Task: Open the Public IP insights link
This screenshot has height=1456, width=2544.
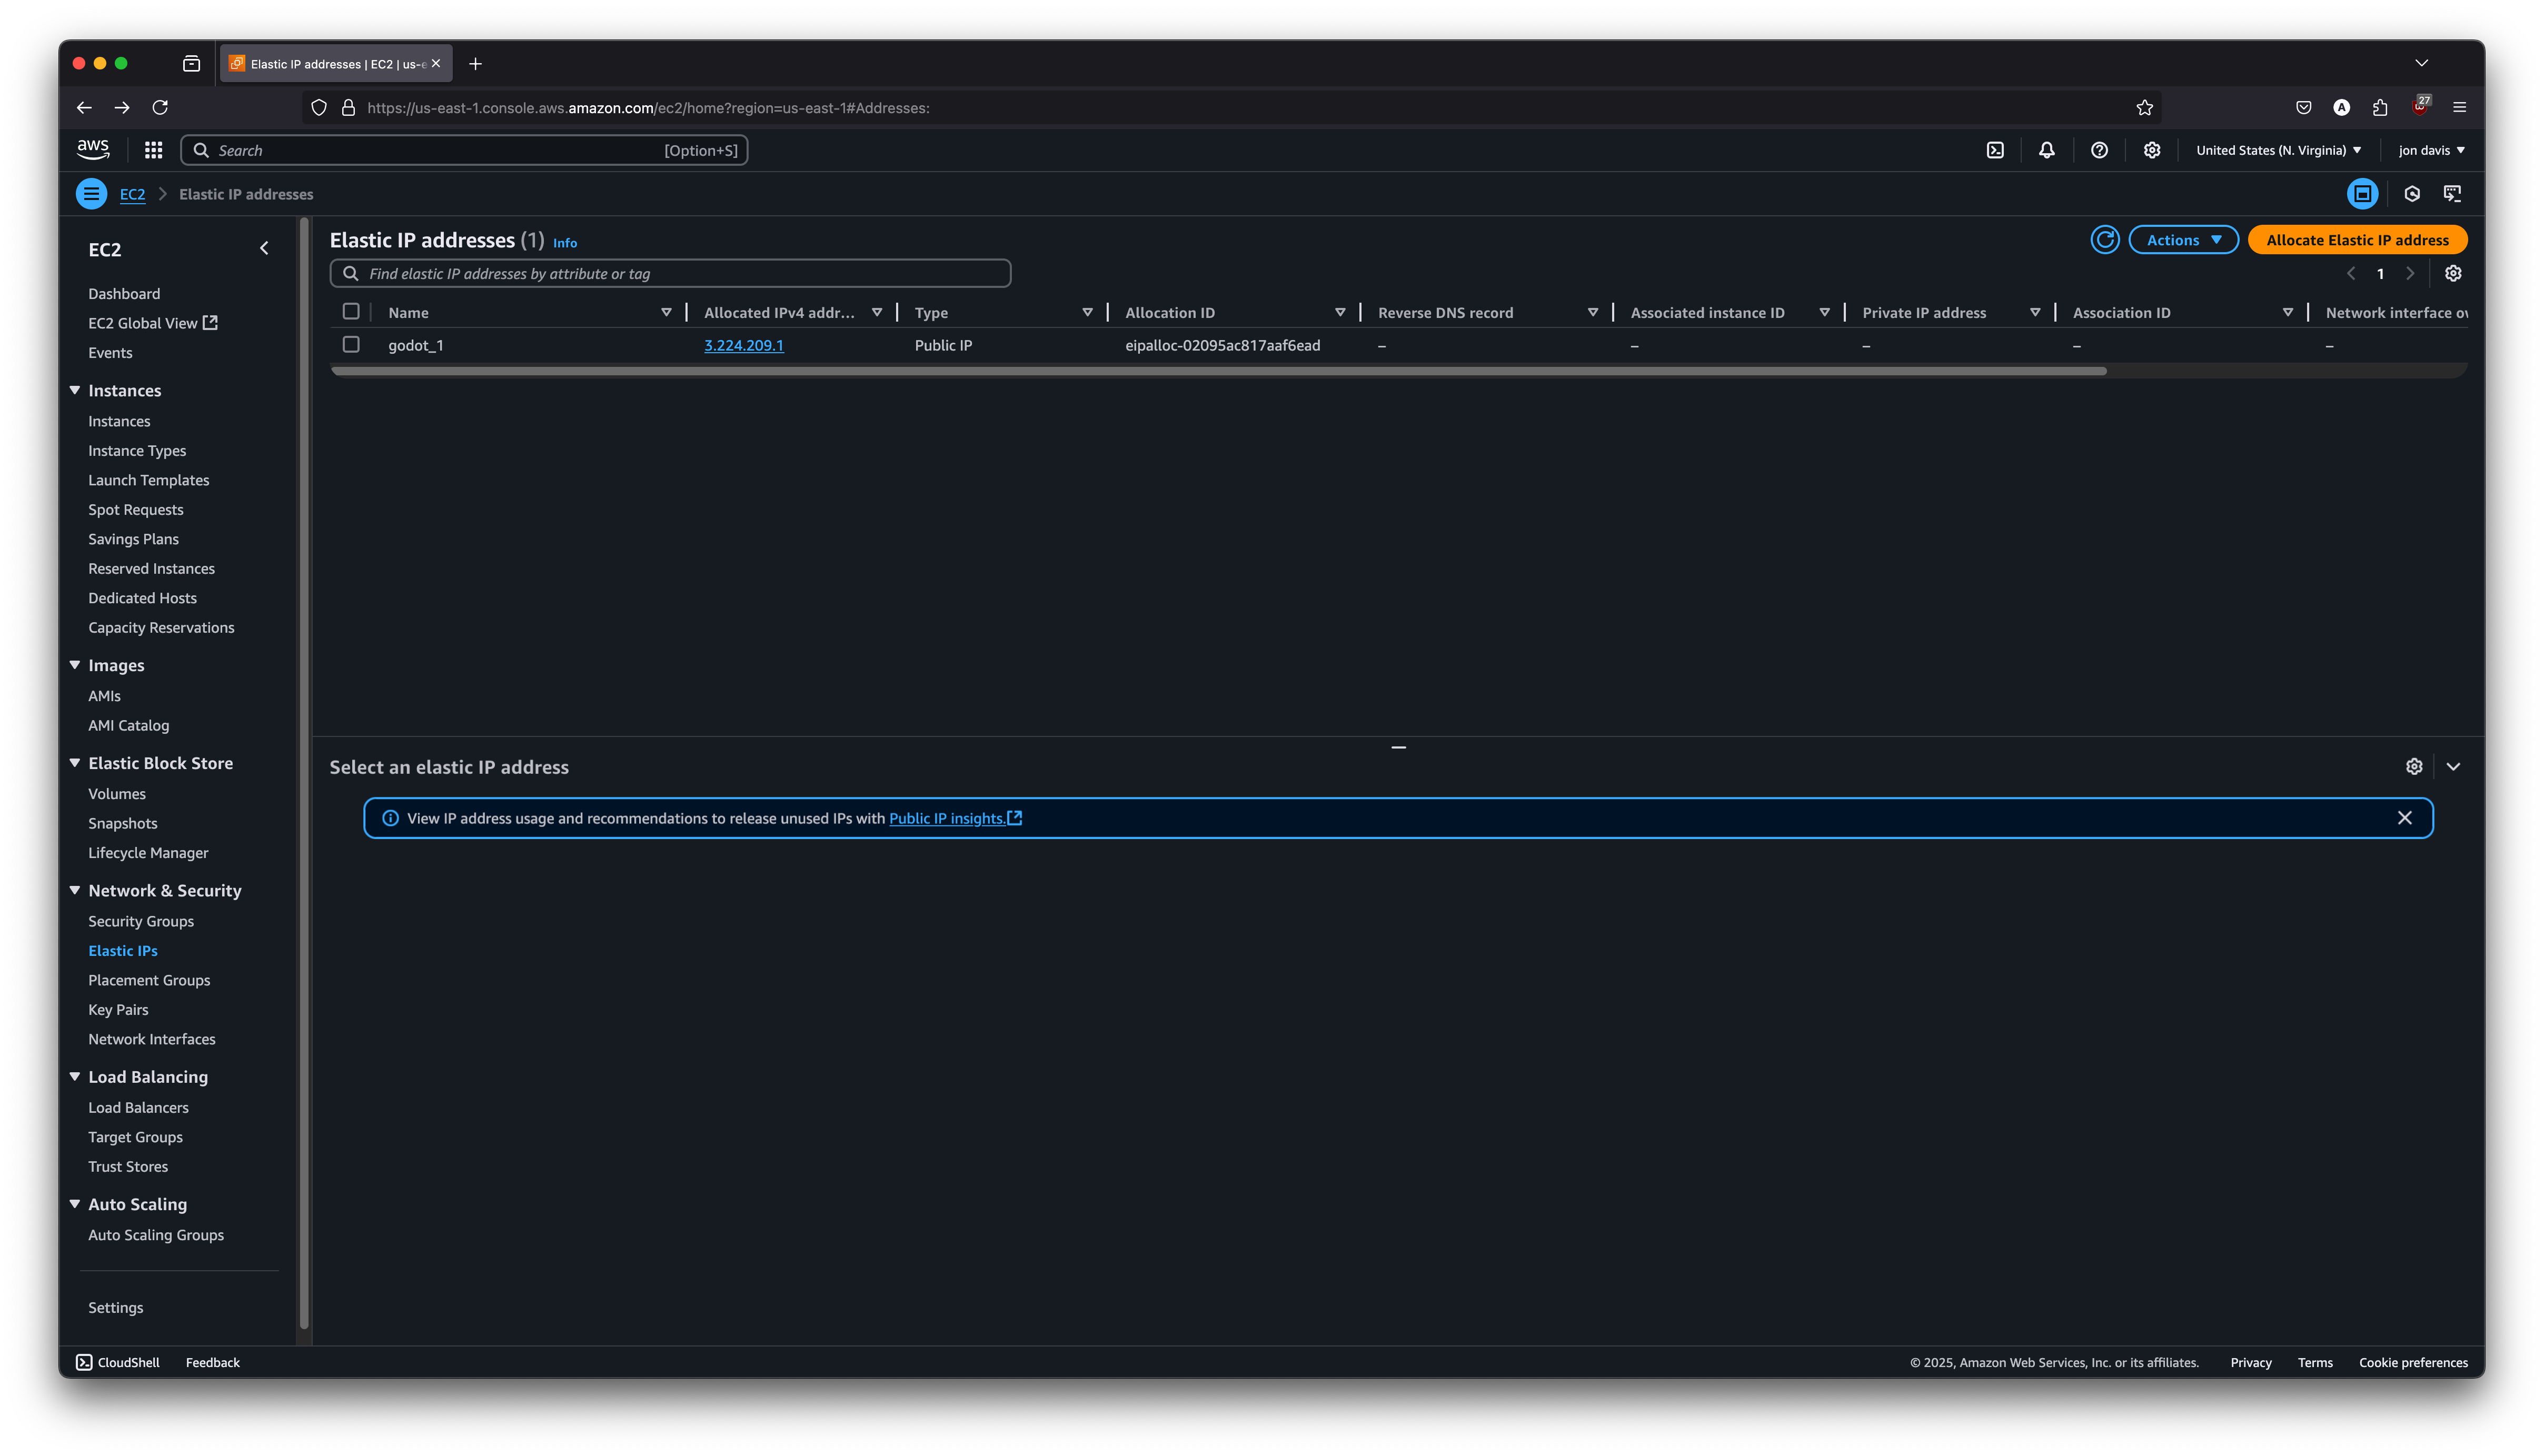Action: [955, 818]
